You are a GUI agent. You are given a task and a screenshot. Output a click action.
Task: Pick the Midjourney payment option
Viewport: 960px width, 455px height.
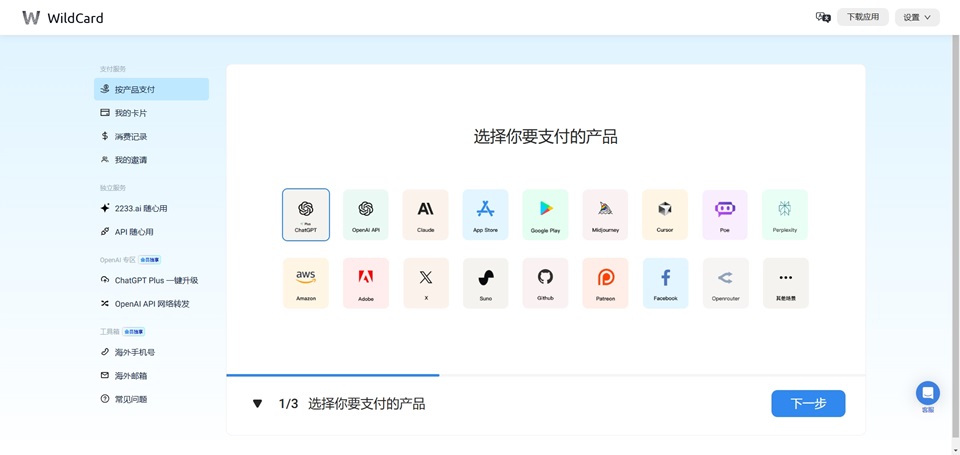[x=605, y=214]
